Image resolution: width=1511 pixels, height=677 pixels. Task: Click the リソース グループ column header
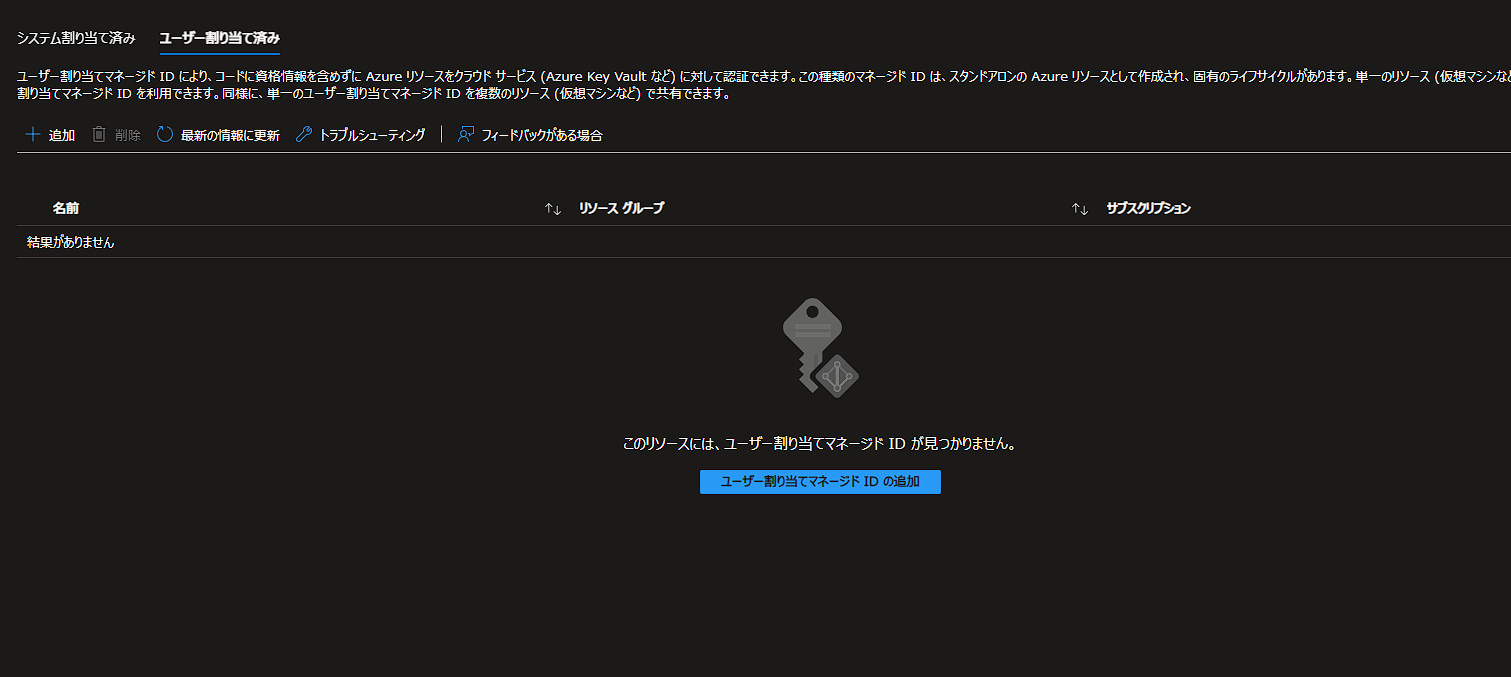click(621, 208)
